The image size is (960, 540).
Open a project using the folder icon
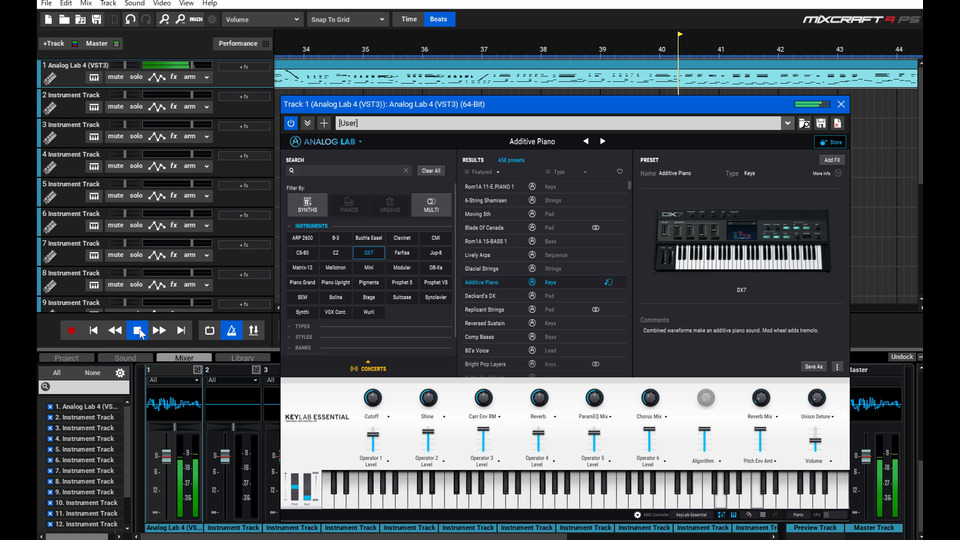64,20
